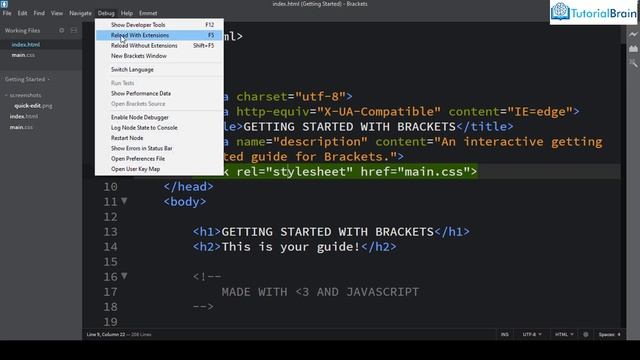Select Reload With Extensions

pyautogui.click(x=159, y=35)
